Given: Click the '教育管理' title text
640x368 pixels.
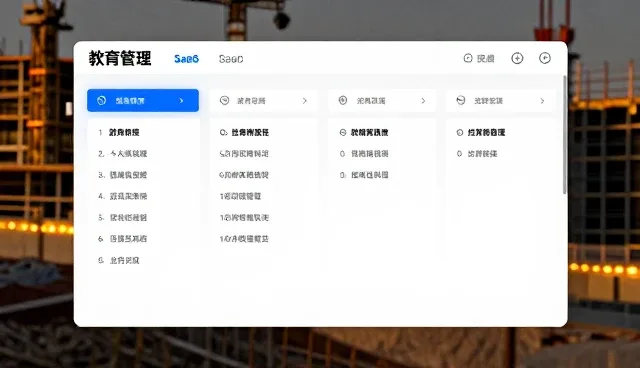Looking at the screenshot, I should point(120,58).
